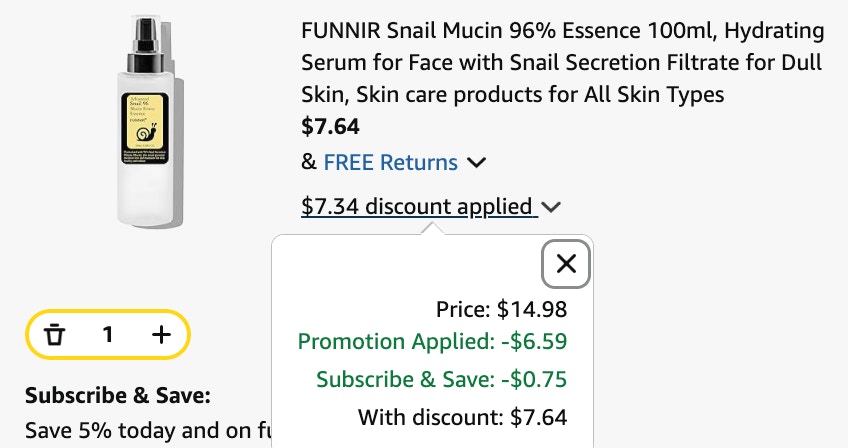Click the Subscribe & Save -$0.75 line

point(441,379)
